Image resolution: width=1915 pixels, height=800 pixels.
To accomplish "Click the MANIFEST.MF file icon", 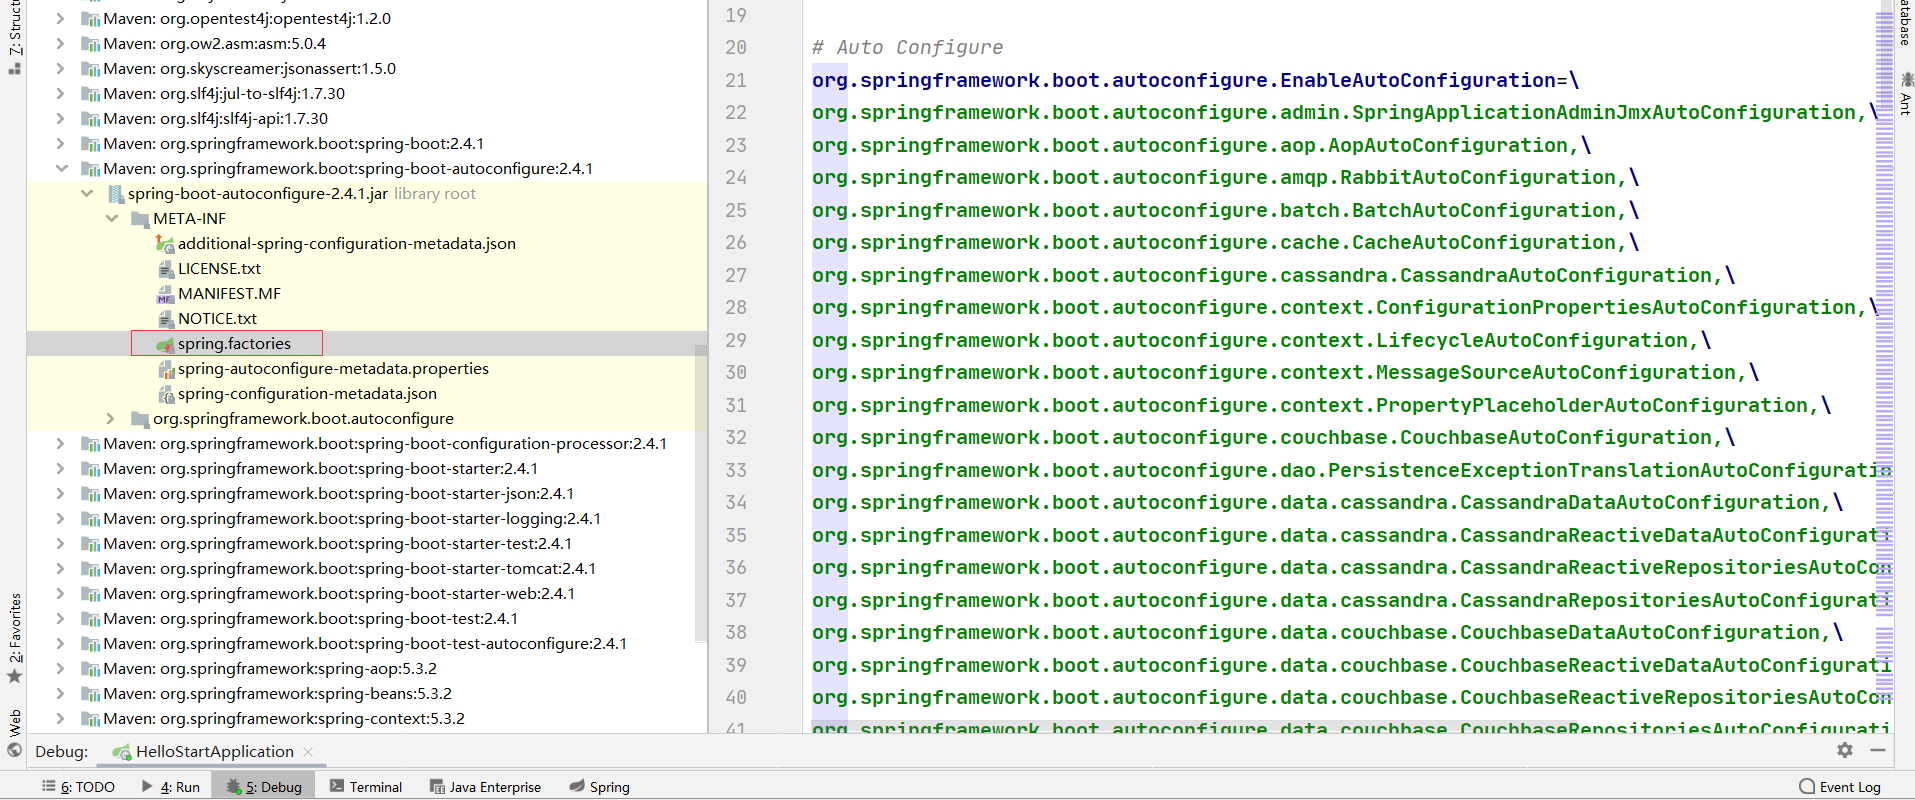I will [166, 294].
